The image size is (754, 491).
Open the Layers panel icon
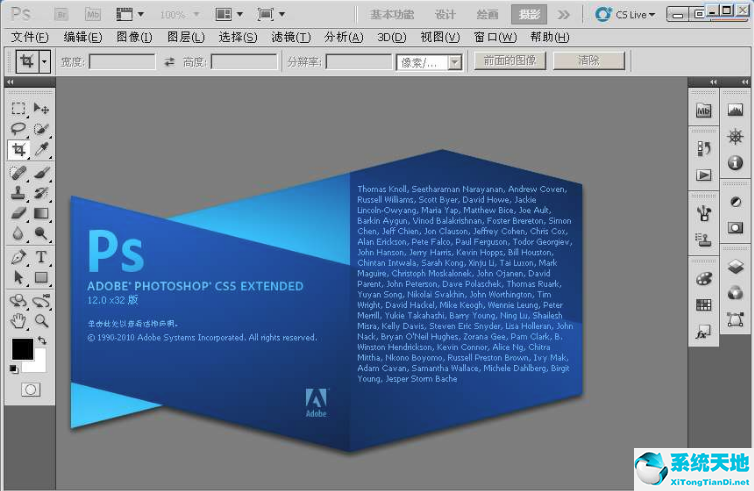(735, 266)
